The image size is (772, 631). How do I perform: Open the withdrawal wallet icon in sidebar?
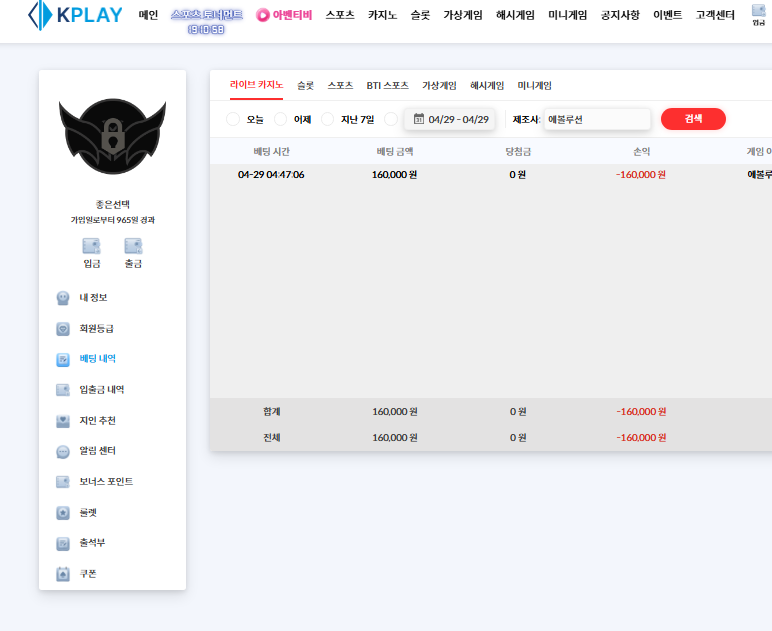click(x=133, y=246)
